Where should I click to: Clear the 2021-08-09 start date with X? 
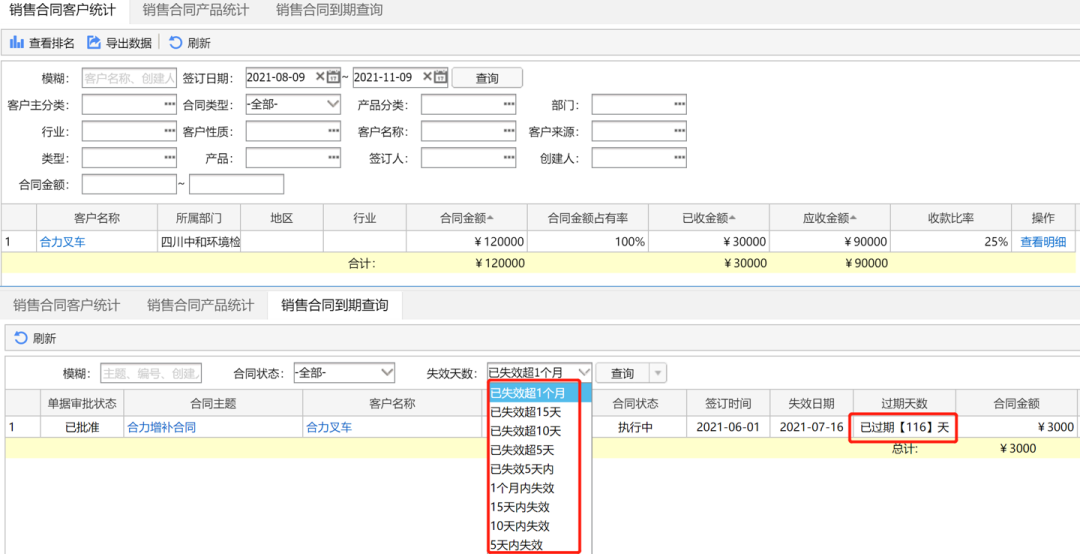(320, 76)
